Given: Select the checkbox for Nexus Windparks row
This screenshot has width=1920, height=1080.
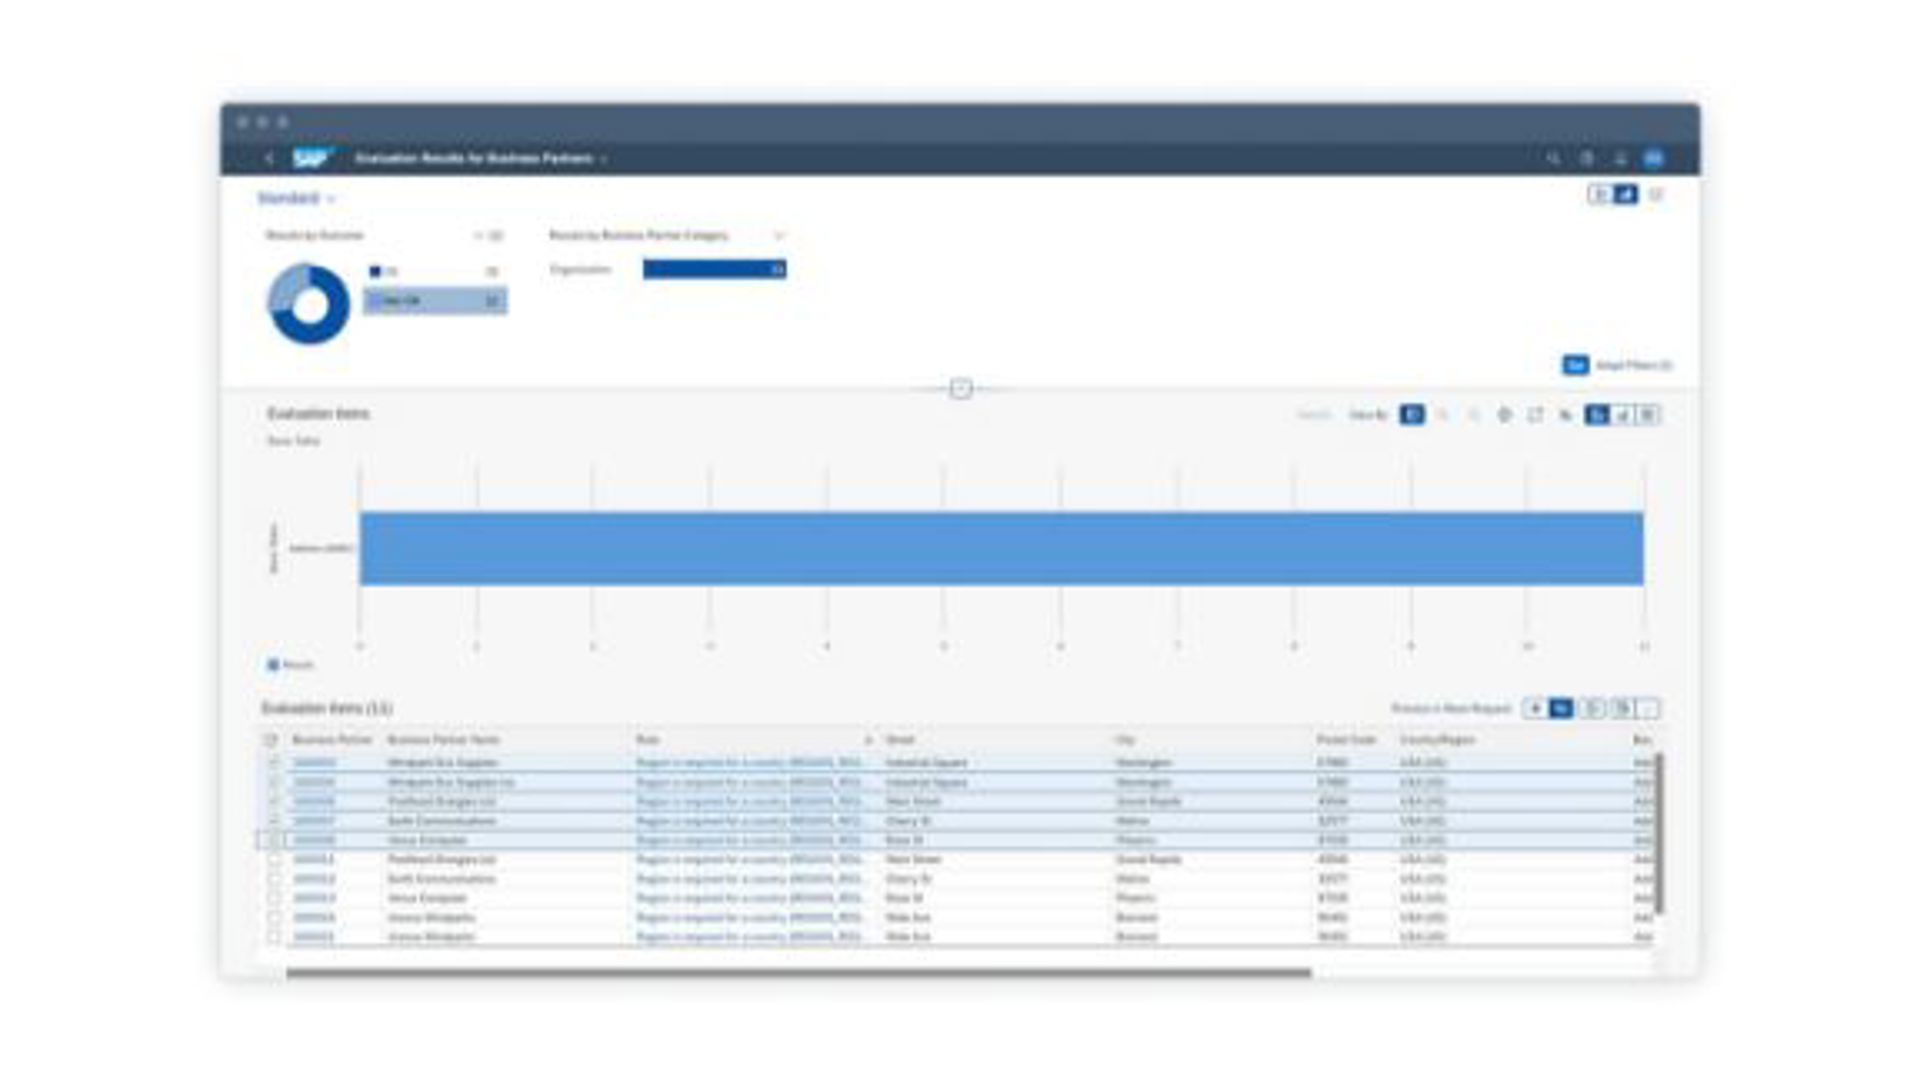Looking at the screenshot, I should [274, 918].
